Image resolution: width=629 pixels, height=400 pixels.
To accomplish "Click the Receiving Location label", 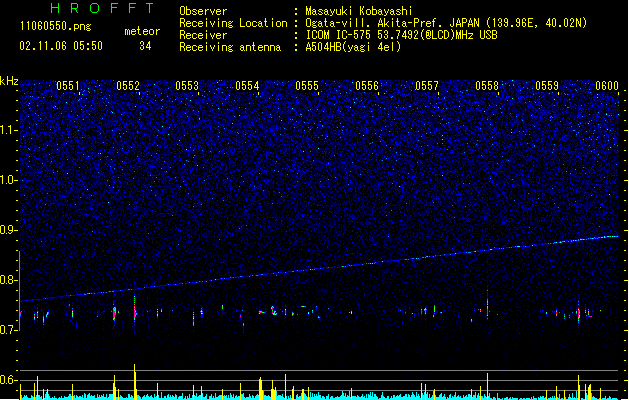I will 233,23.
